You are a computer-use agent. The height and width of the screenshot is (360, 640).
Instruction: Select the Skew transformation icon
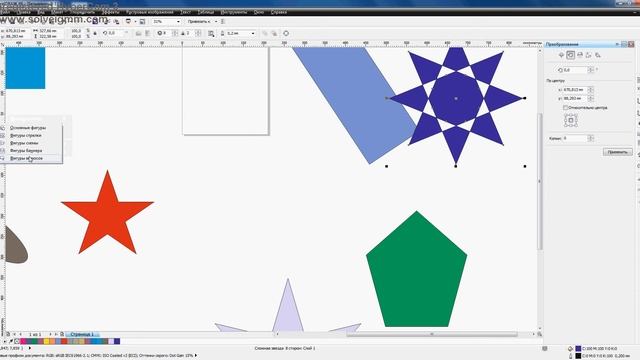(x=598, y=55)
